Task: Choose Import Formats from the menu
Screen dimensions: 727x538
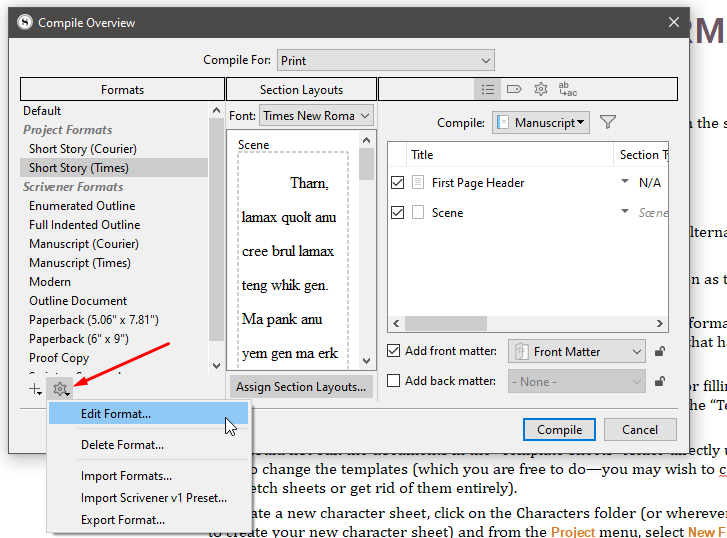Action: tap(148, 476)
